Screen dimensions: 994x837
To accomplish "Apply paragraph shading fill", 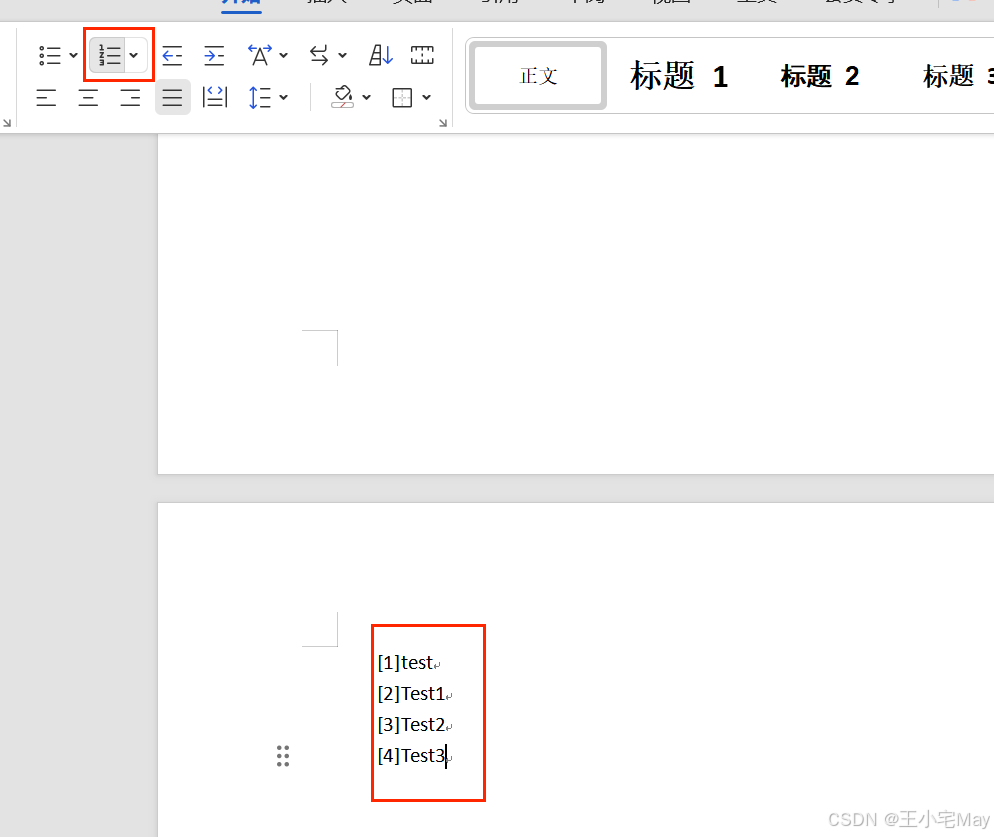I will click(x=343, y=97).
